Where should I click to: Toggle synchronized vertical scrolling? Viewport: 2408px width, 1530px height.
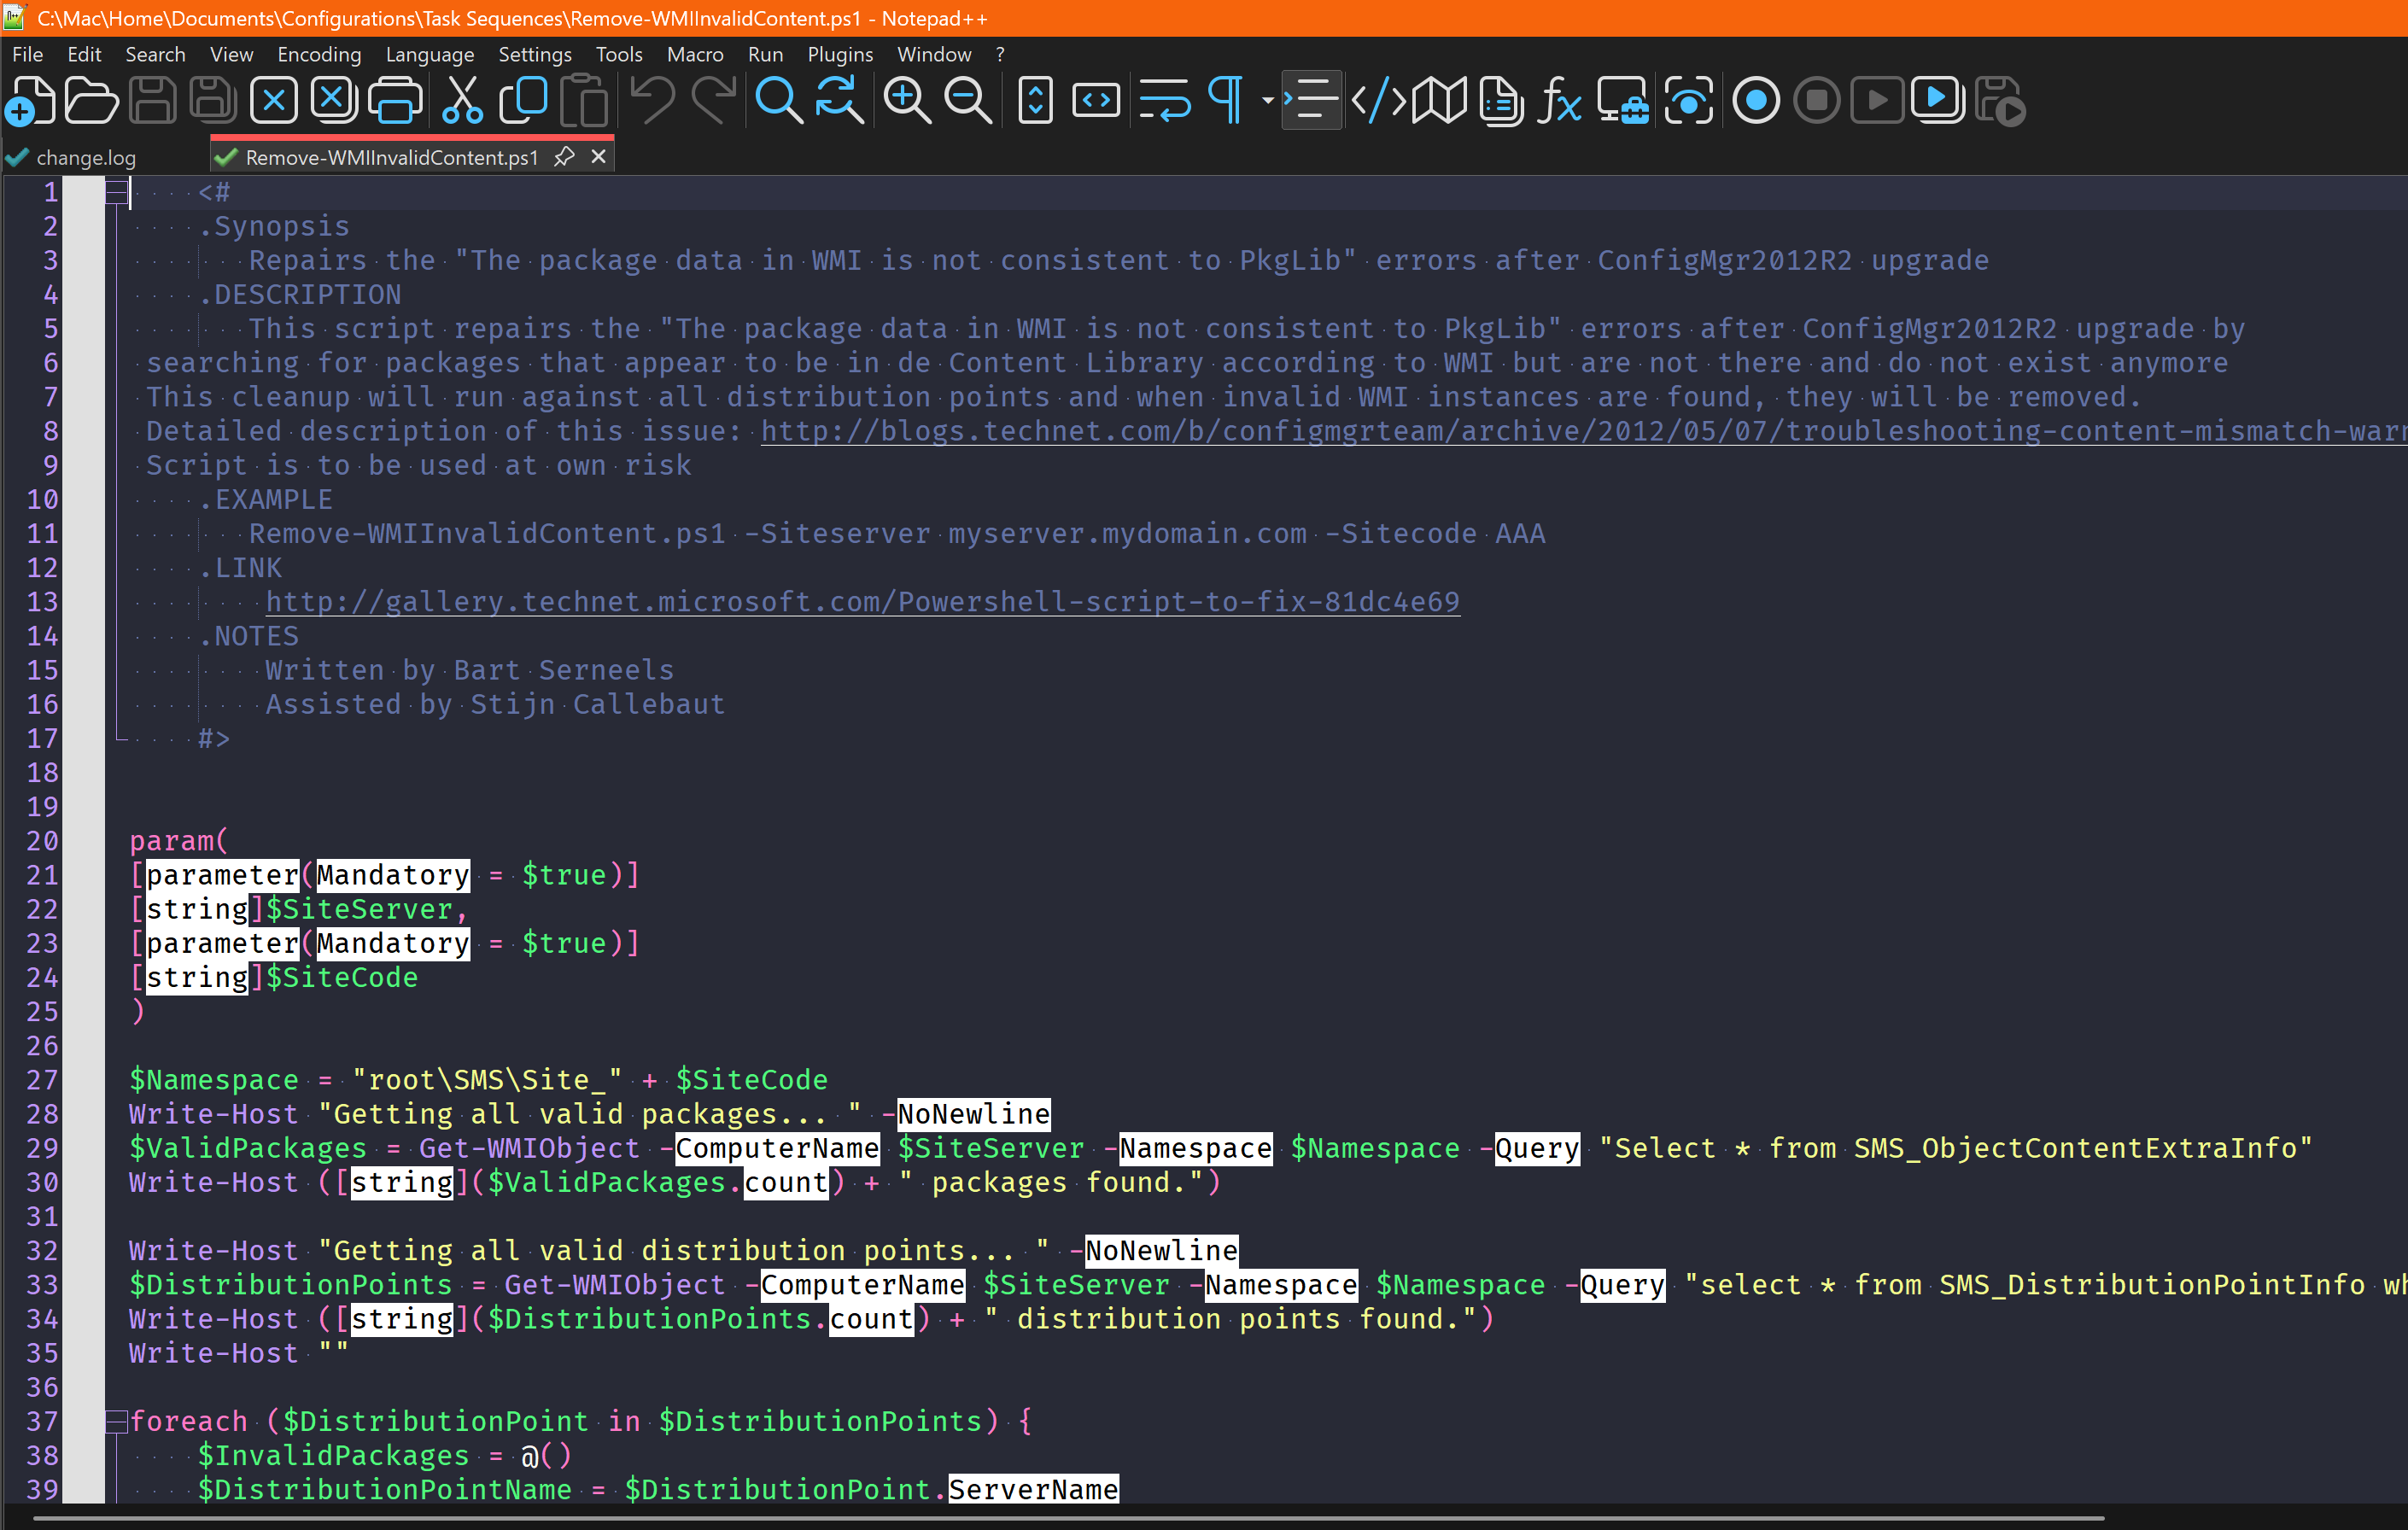click(1035, 100)
